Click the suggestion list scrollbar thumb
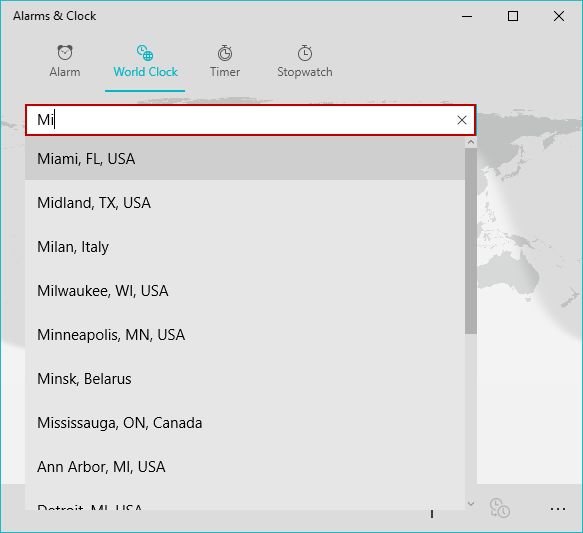The width and height of the screenshot is (583, 533). [471, 241]
